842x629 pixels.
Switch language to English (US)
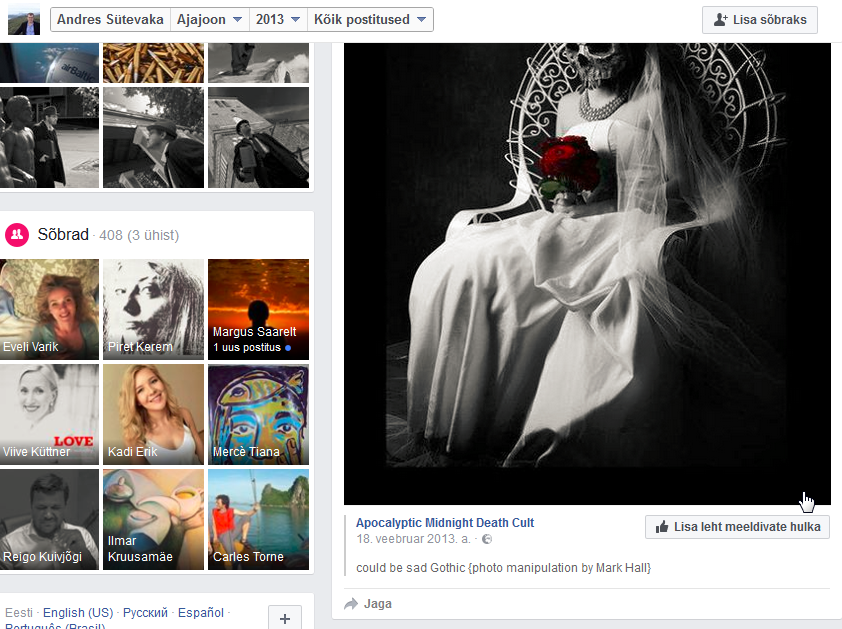[78, 612]
